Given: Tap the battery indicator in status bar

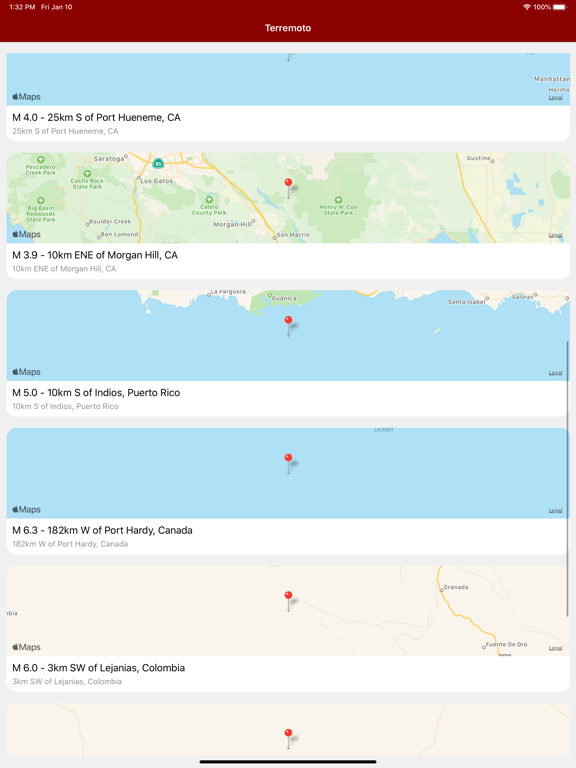Looking at the screenshot, I should 560,7.
